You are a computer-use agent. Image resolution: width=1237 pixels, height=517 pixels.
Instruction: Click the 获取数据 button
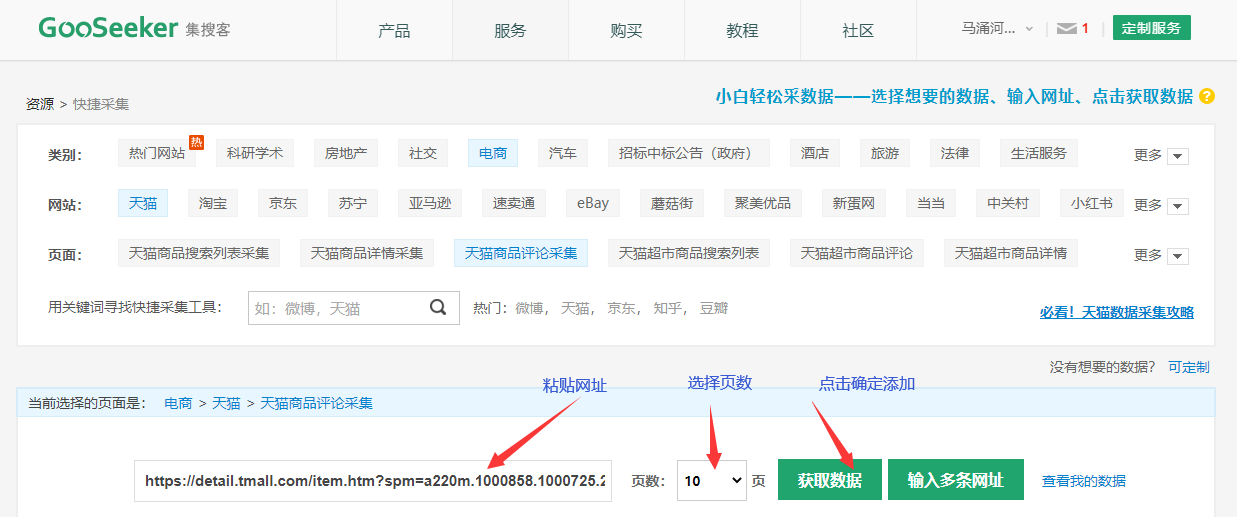coord(830,480)
